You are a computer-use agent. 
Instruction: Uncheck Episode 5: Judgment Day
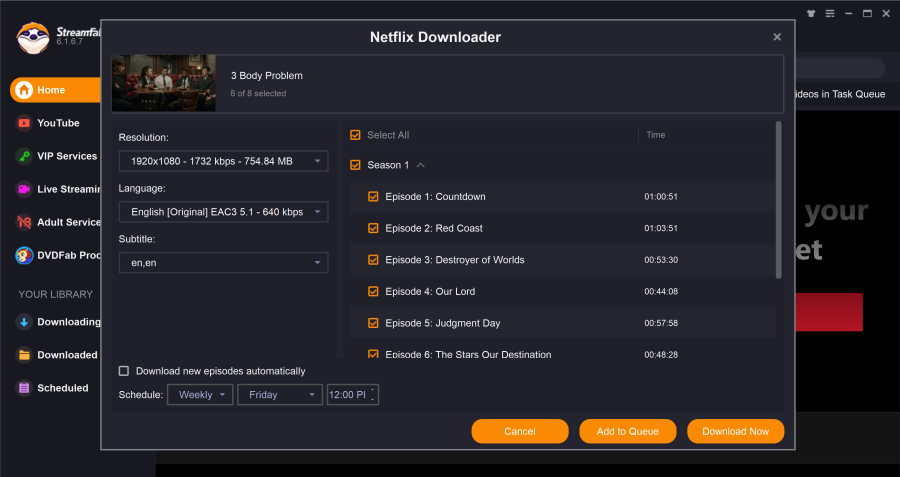(x=373, y=323)
